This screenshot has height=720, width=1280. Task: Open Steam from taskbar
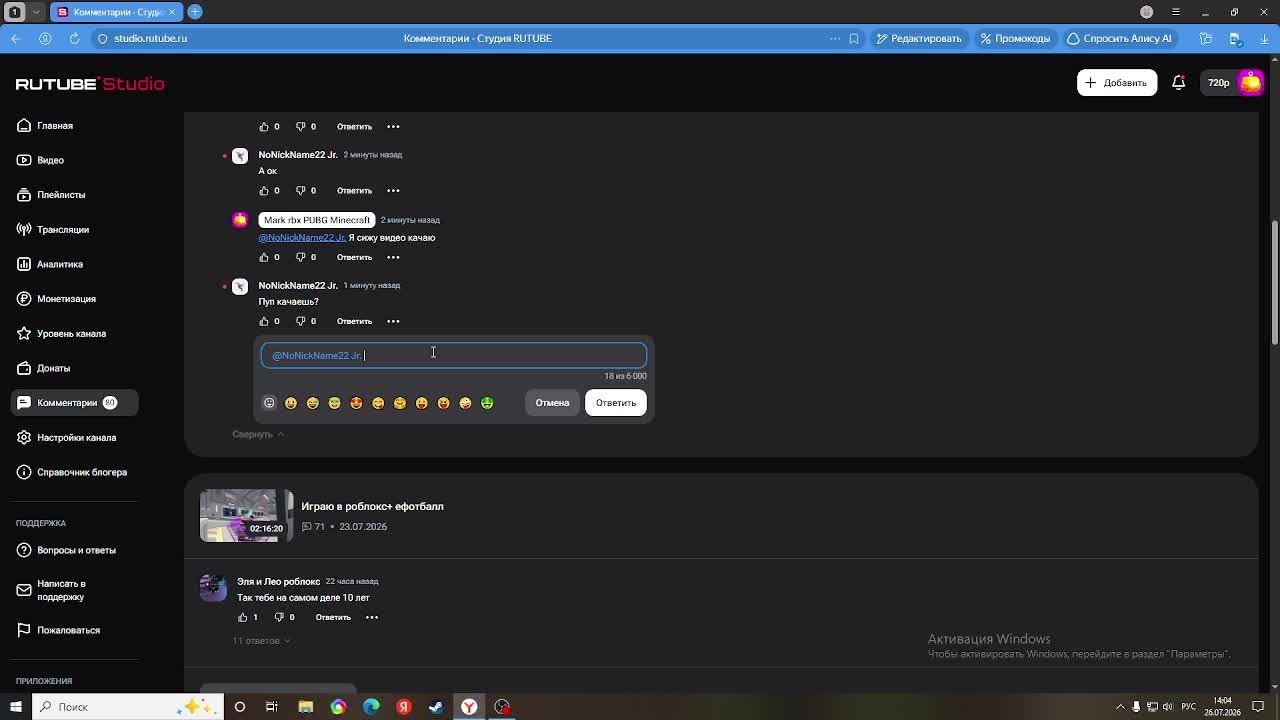click(436, 707)
